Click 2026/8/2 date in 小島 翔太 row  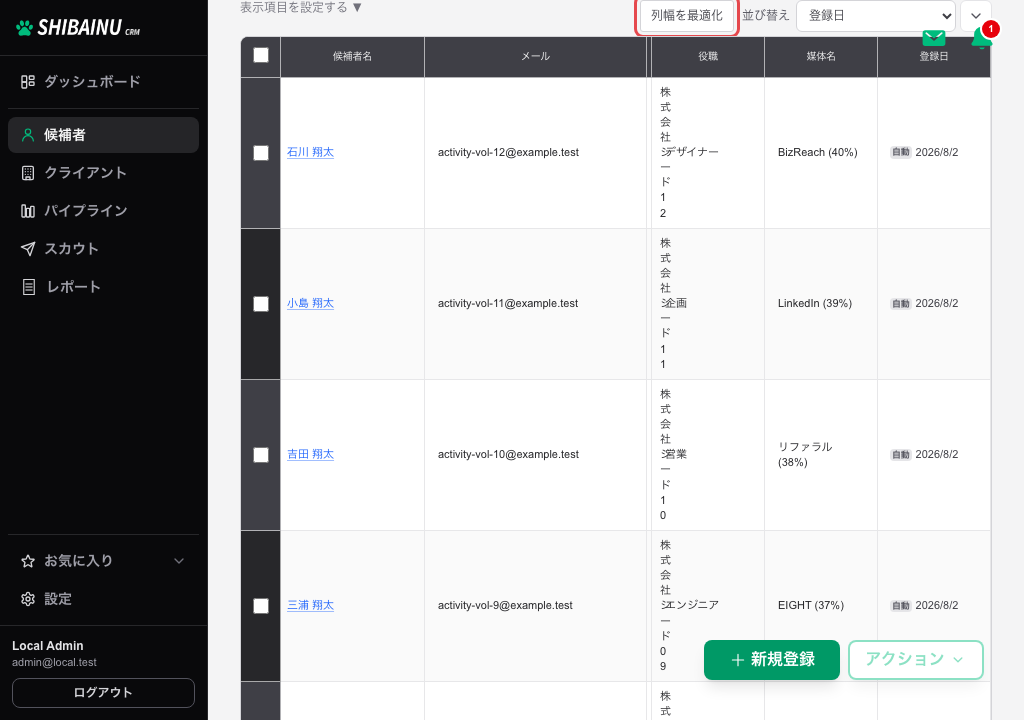pyautogui.click(x=936, y=303)
